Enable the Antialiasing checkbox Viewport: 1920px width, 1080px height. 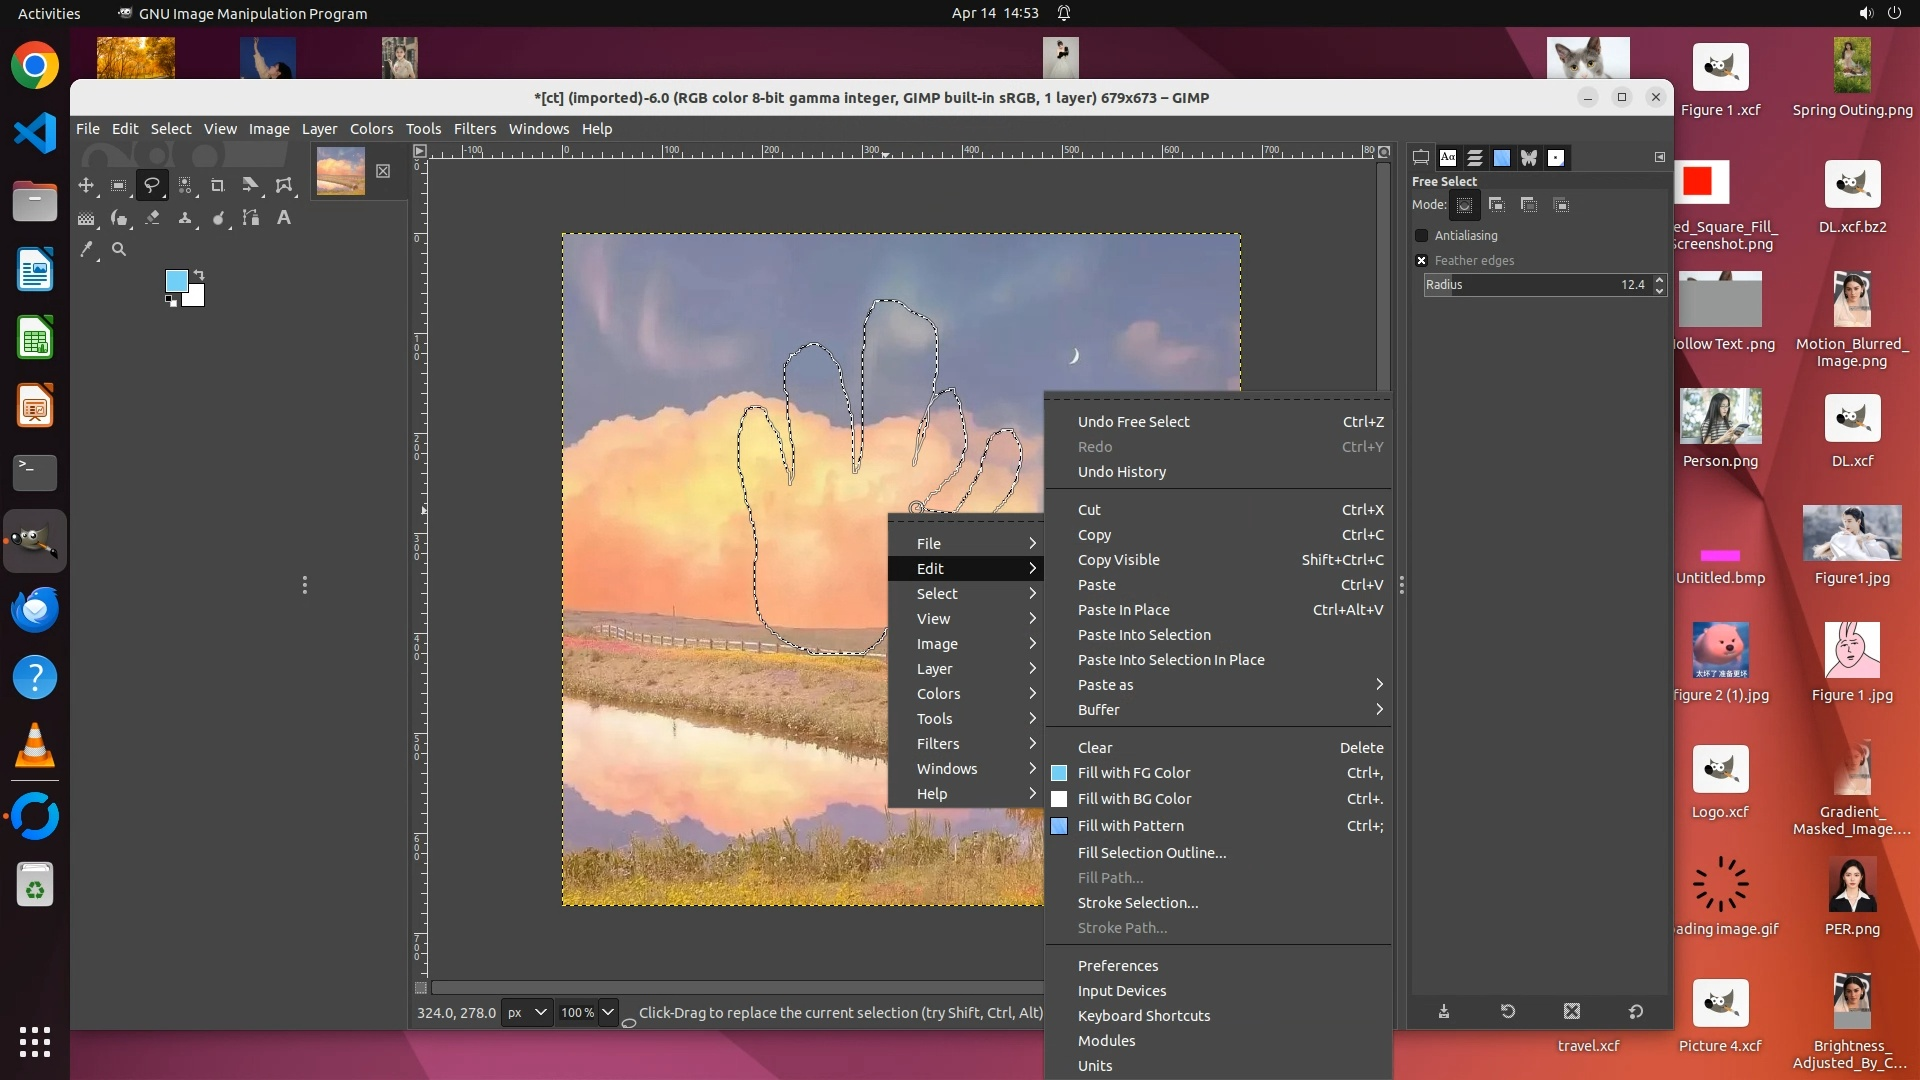[1421, 235]
